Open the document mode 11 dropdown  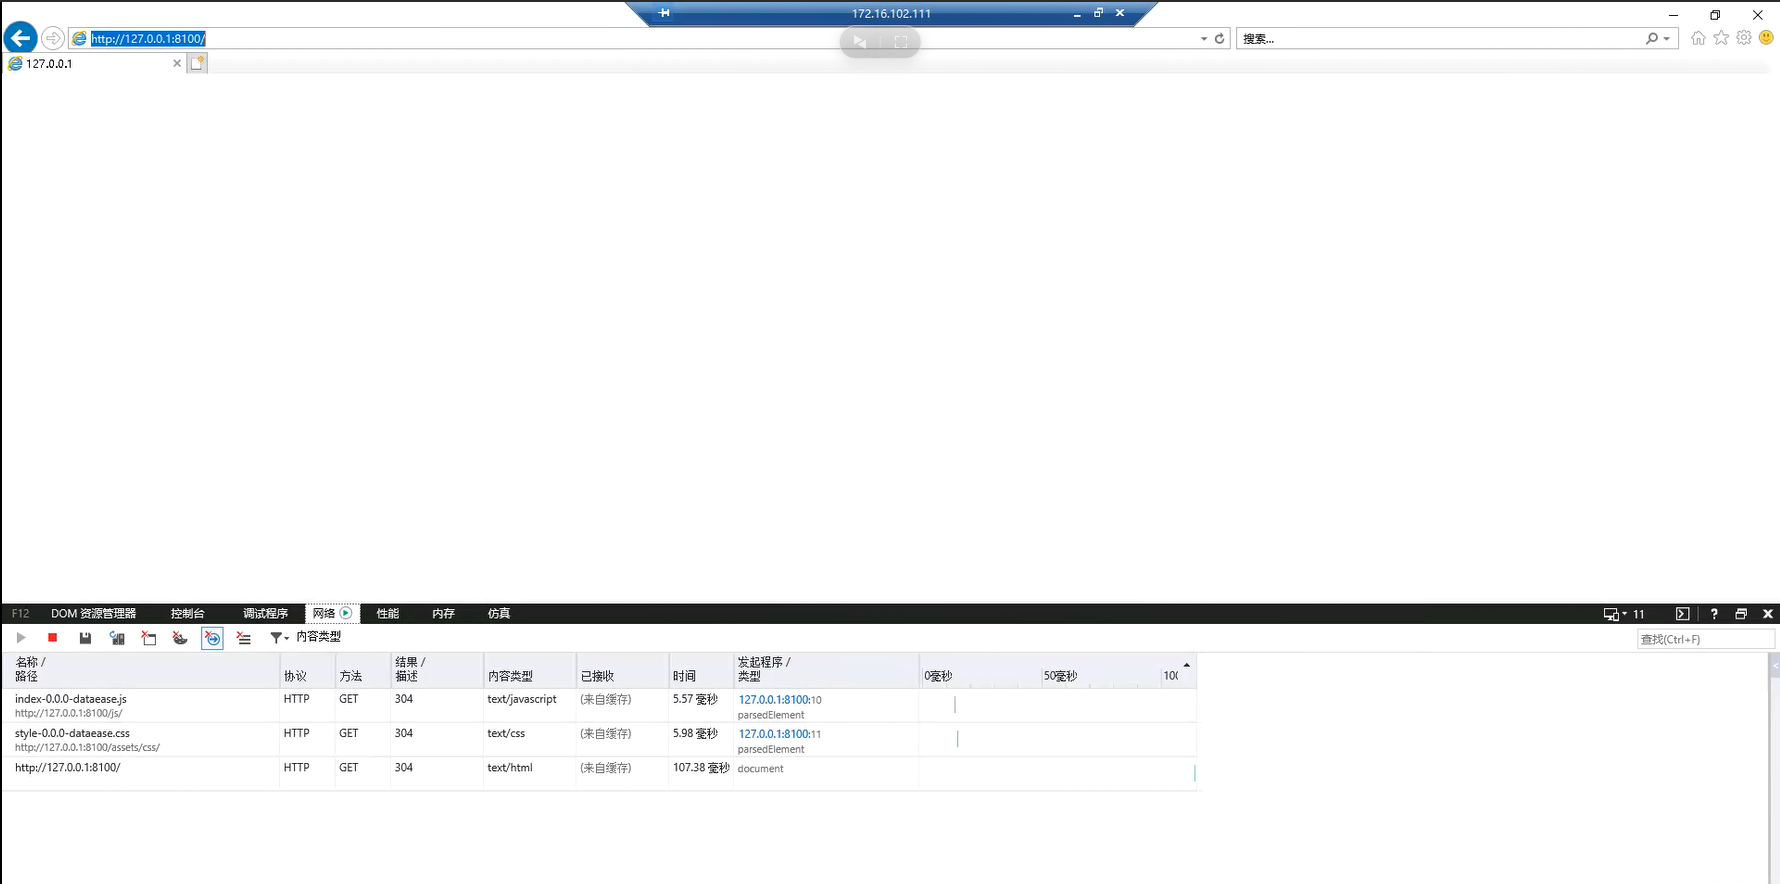tap(1624, 614)
